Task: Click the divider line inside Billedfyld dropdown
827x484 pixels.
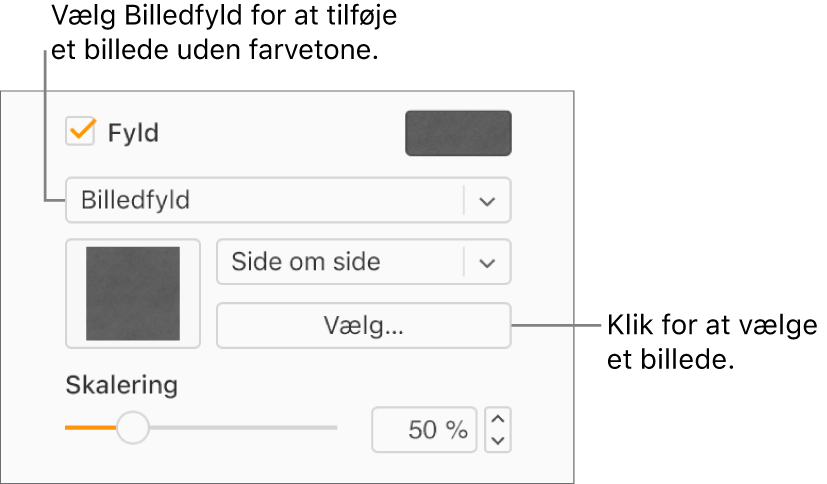Action: (464, 200)
